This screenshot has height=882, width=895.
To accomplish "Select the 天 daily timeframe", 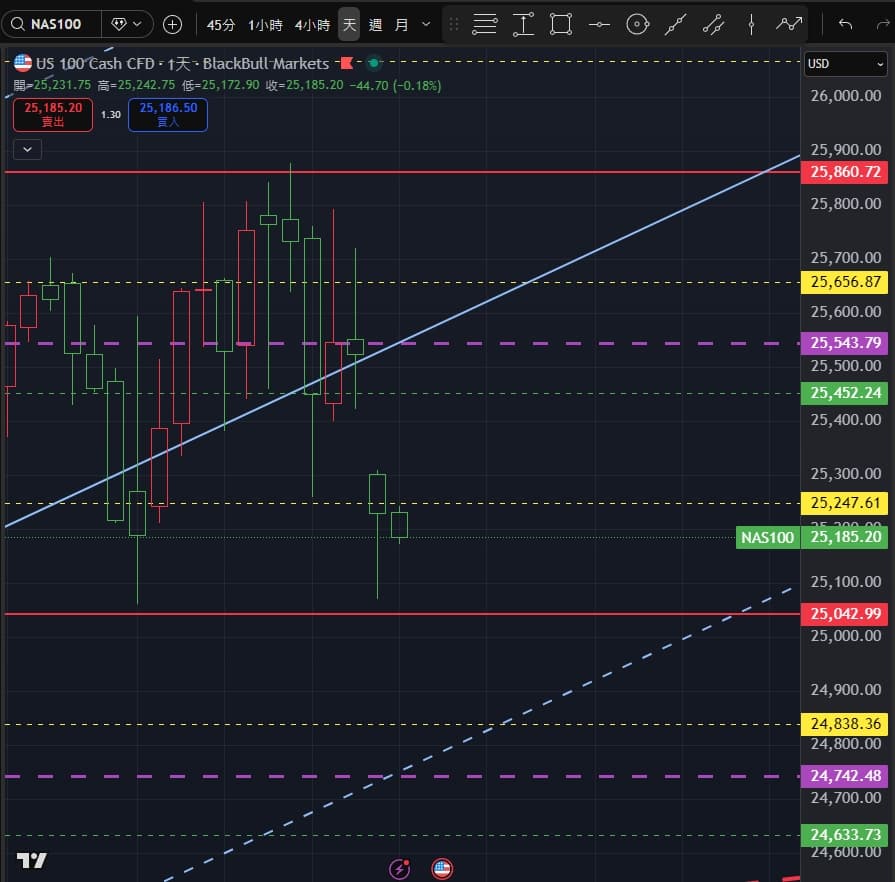I will click(x=349, y=25).
